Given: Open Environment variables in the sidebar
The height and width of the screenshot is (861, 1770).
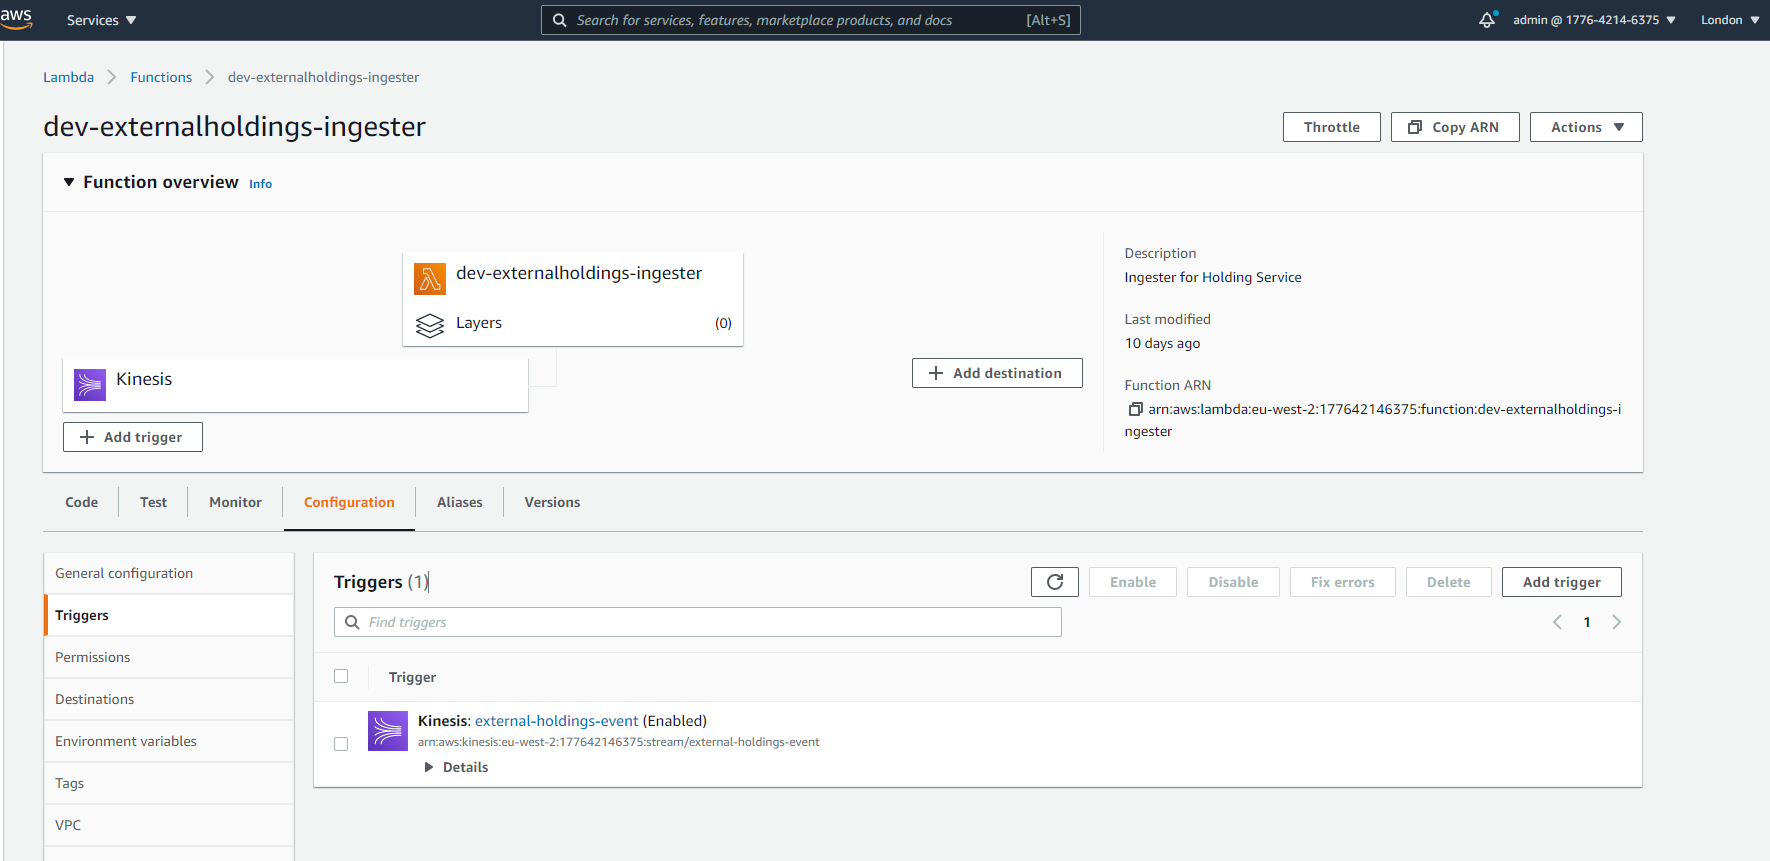Looking at the screenshot, I should point(126,741).
